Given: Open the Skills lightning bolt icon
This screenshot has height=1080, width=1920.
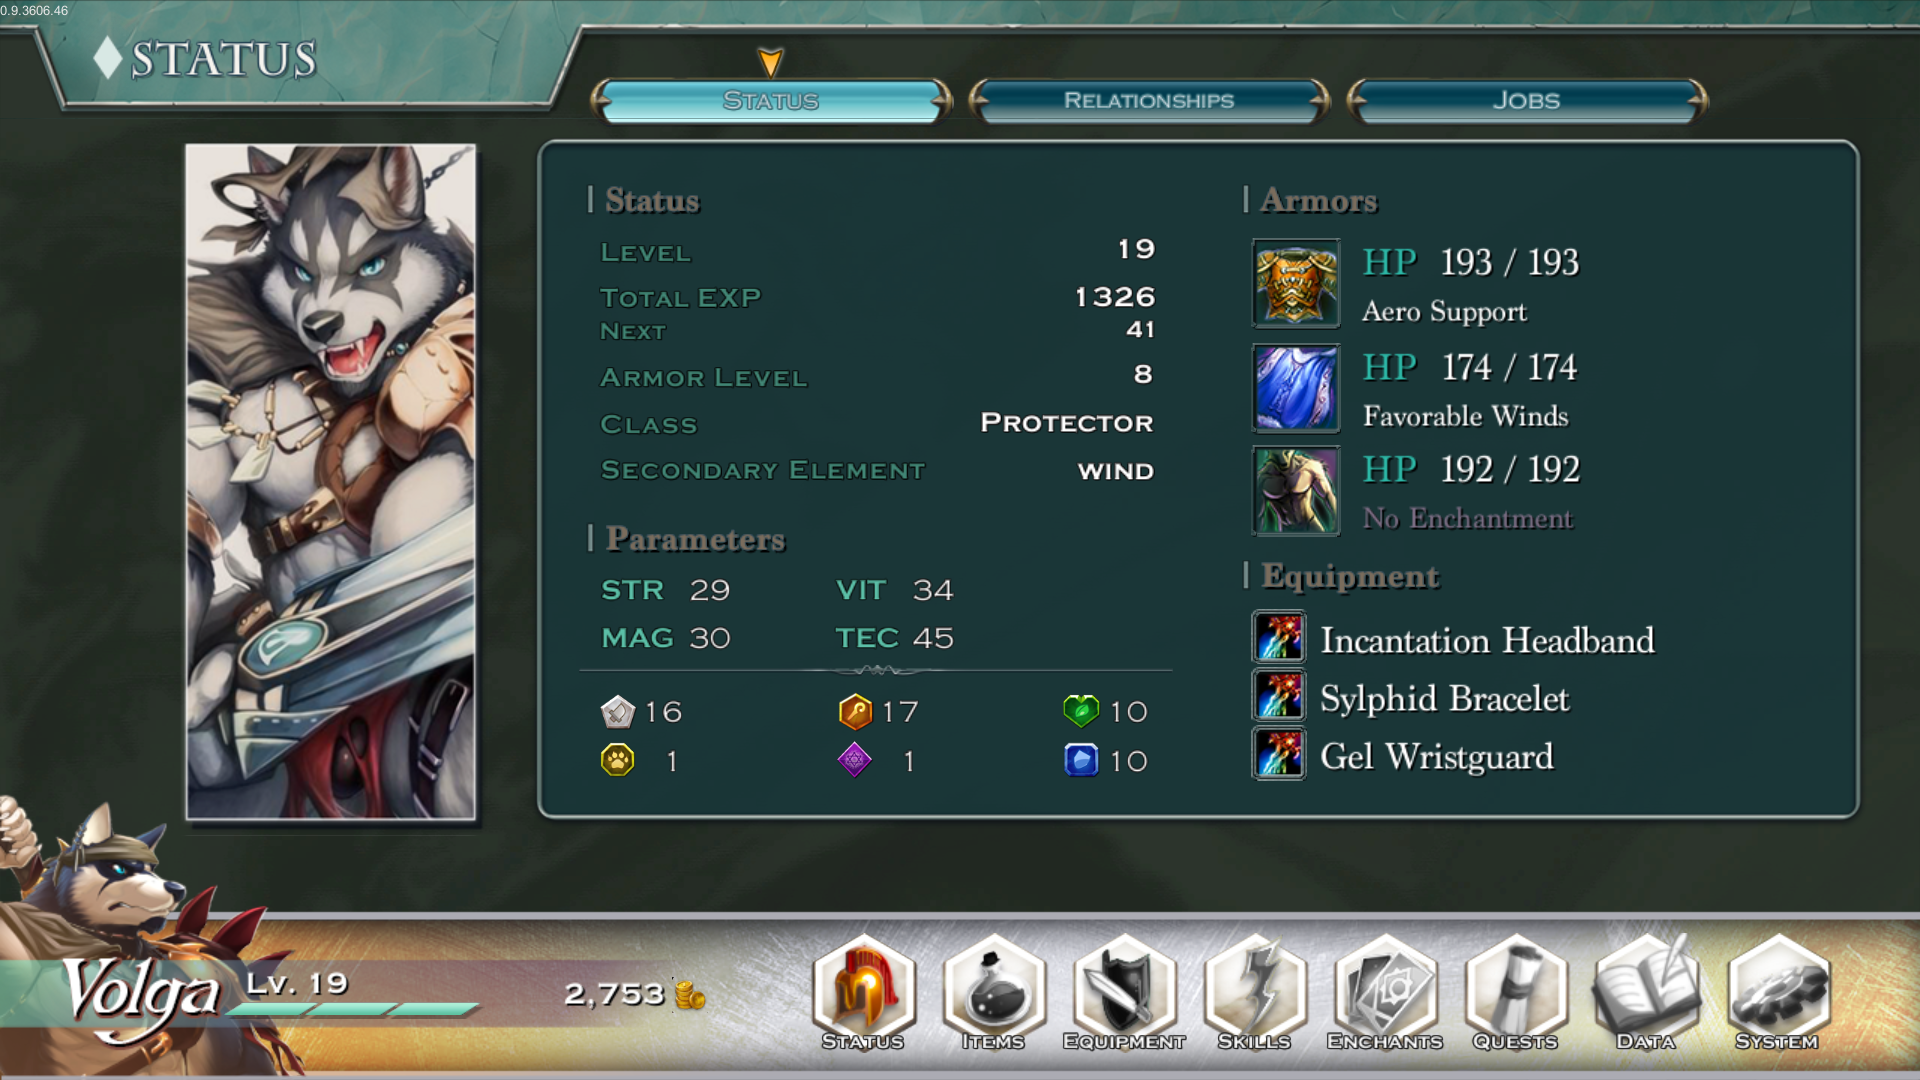Looking at the screenshot, I should pos(1255,992).
